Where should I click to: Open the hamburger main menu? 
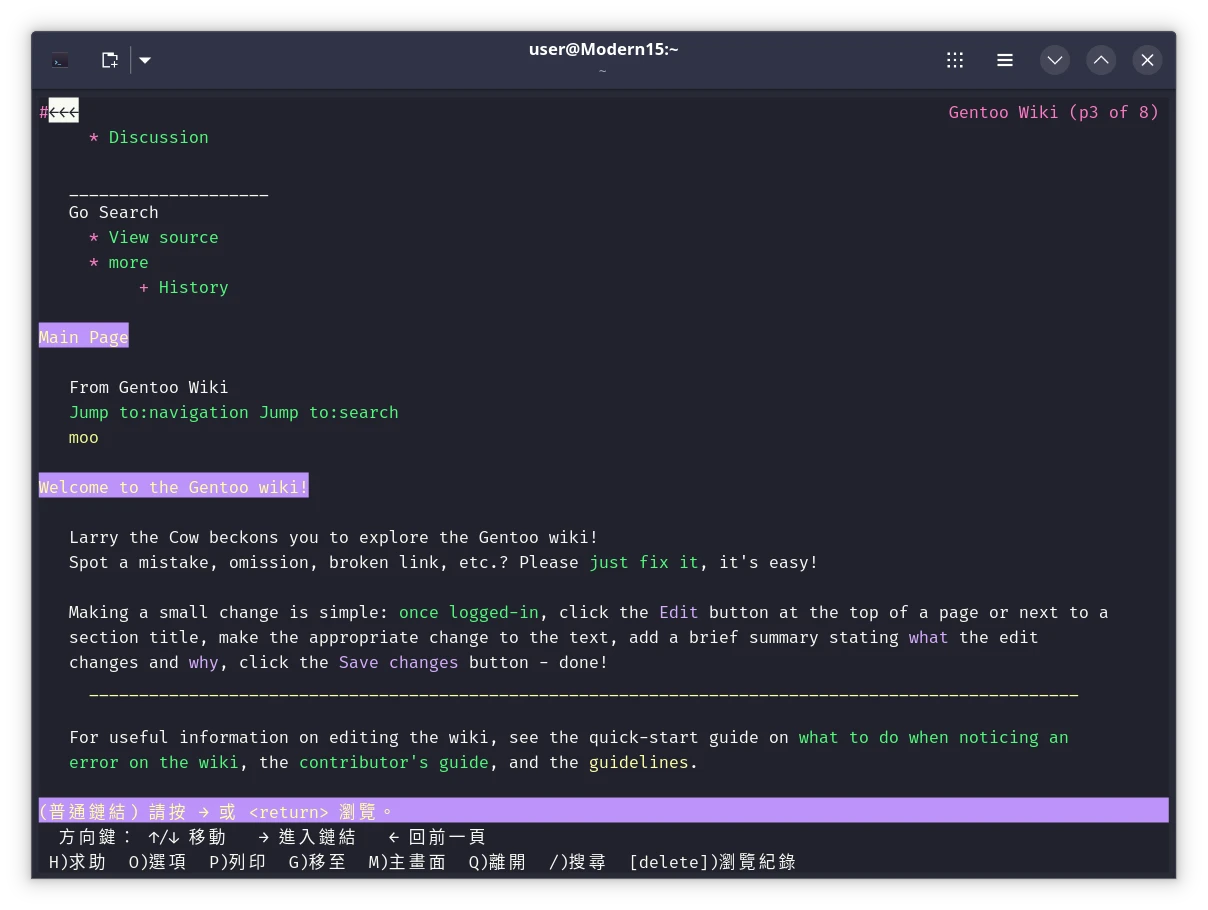pos(1004,60)
